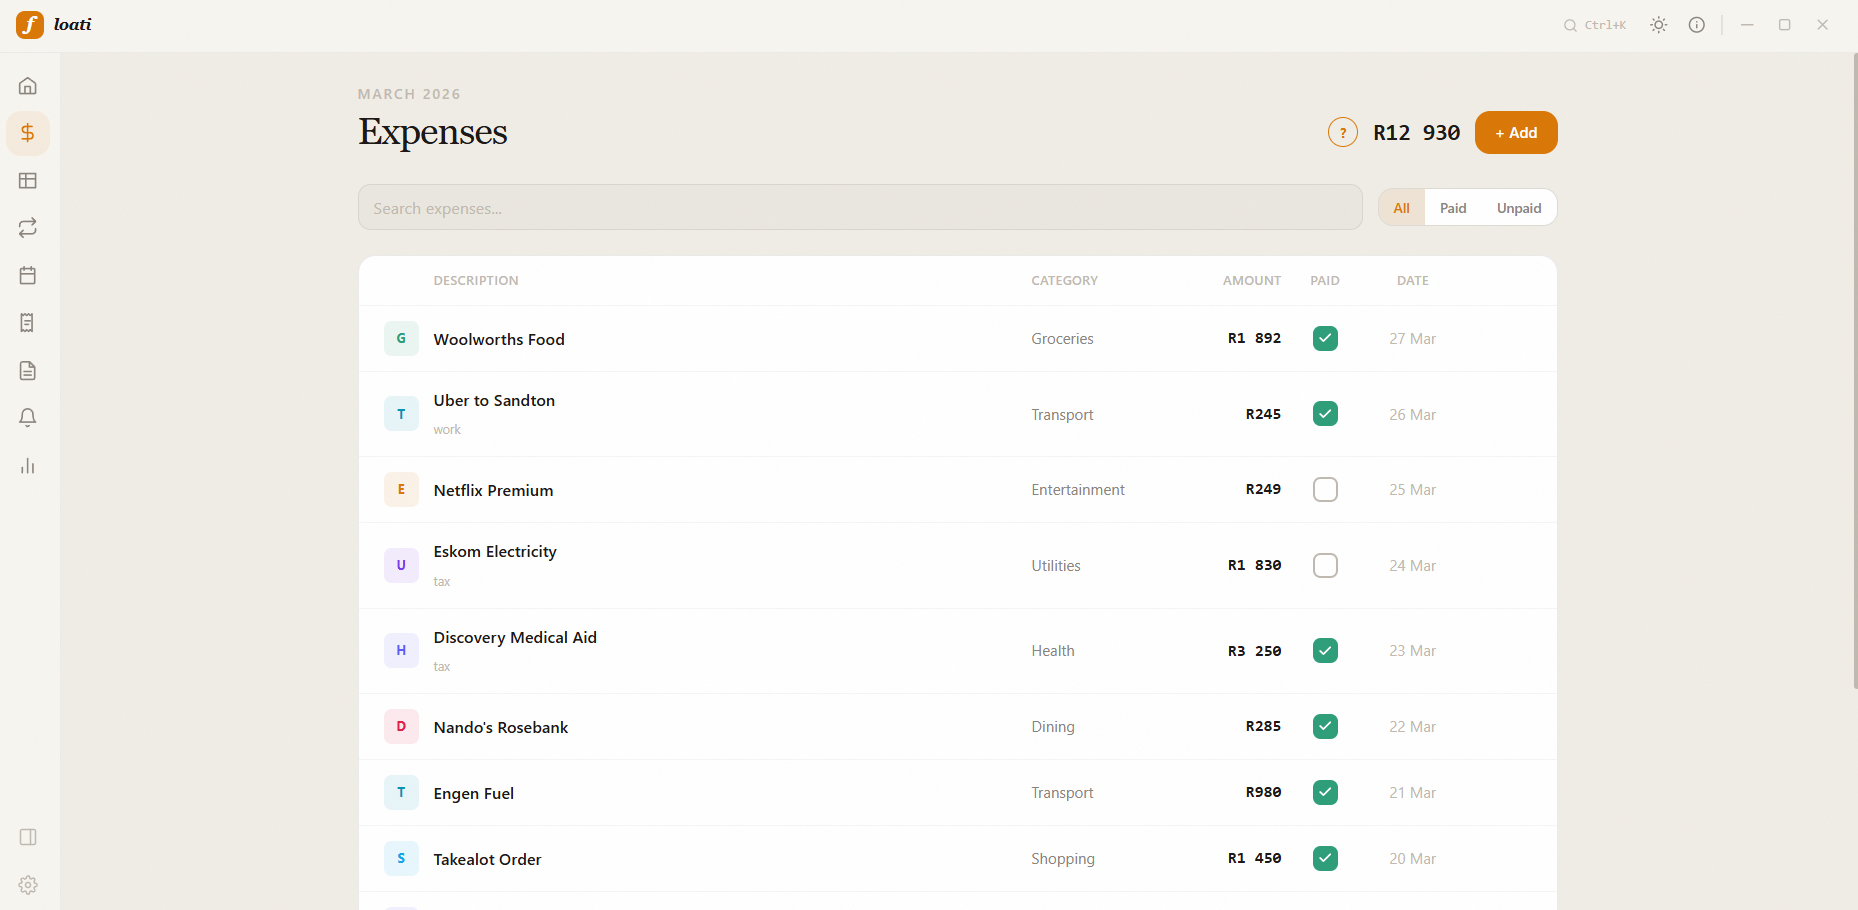Click the orange help question mark icon
This screenshot has width=1858, height=910.
pyautogui.click(x=1343, y=132)
